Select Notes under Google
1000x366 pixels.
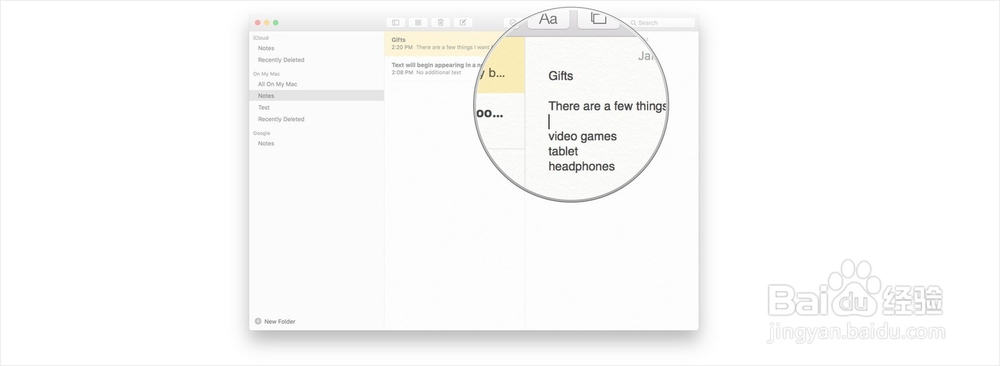pyautogui.click(x=266, y=143)
